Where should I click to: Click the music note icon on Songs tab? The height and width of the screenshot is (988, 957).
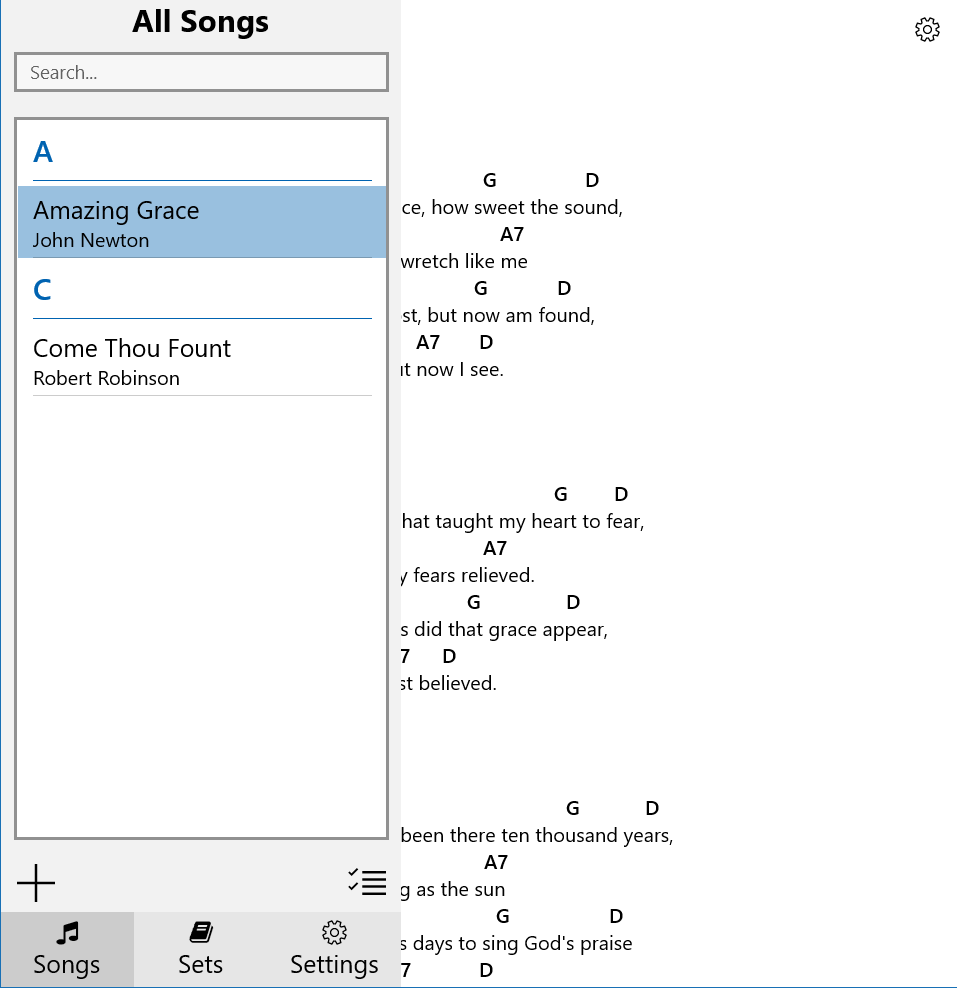pyautogui.click(x=66, y=932)
